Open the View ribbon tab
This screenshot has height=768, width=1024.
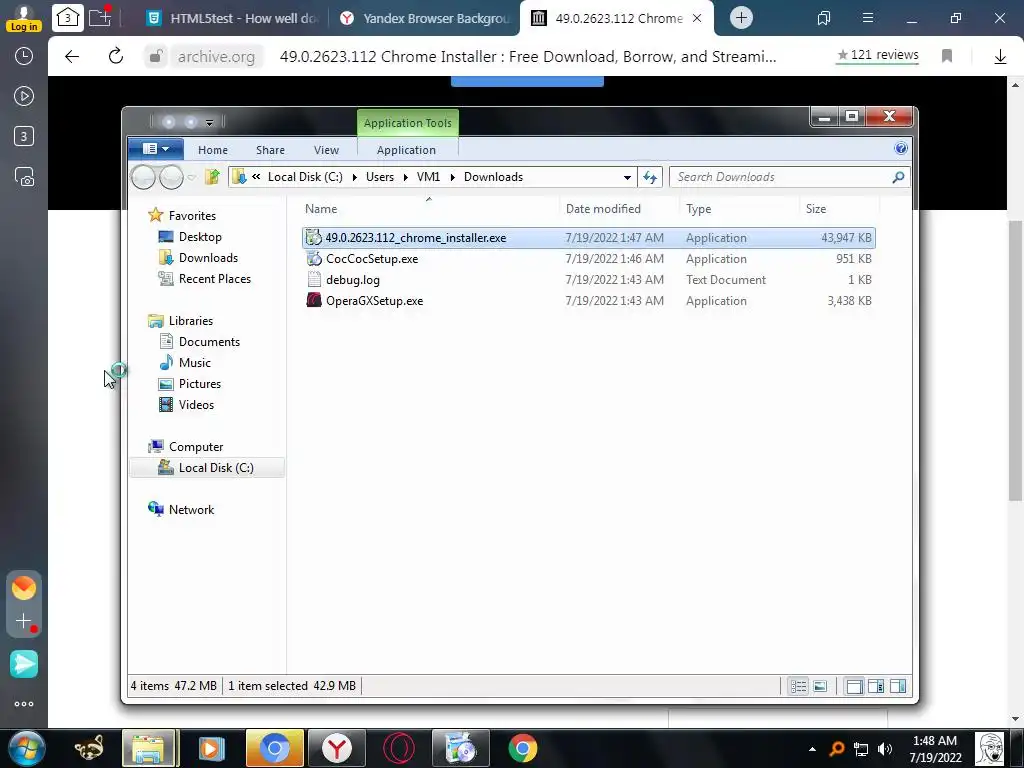(x=326, y=150)
